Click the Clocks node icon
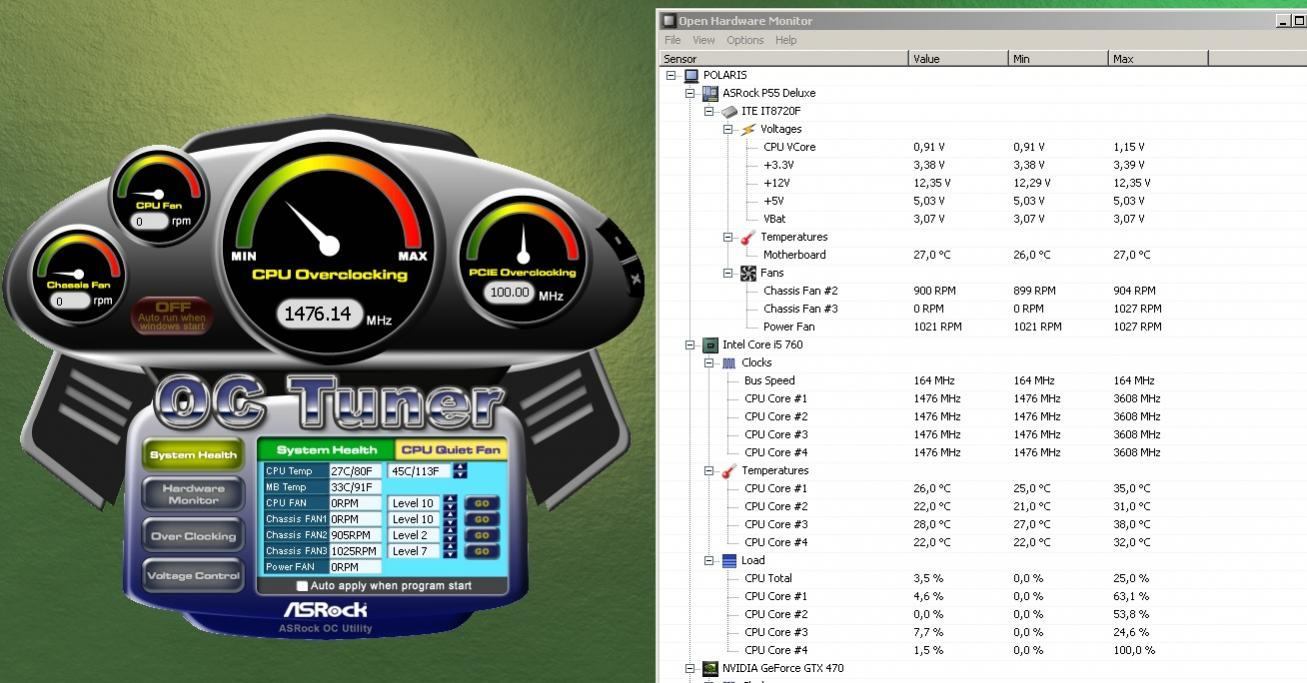 click(x=729, y=363)
